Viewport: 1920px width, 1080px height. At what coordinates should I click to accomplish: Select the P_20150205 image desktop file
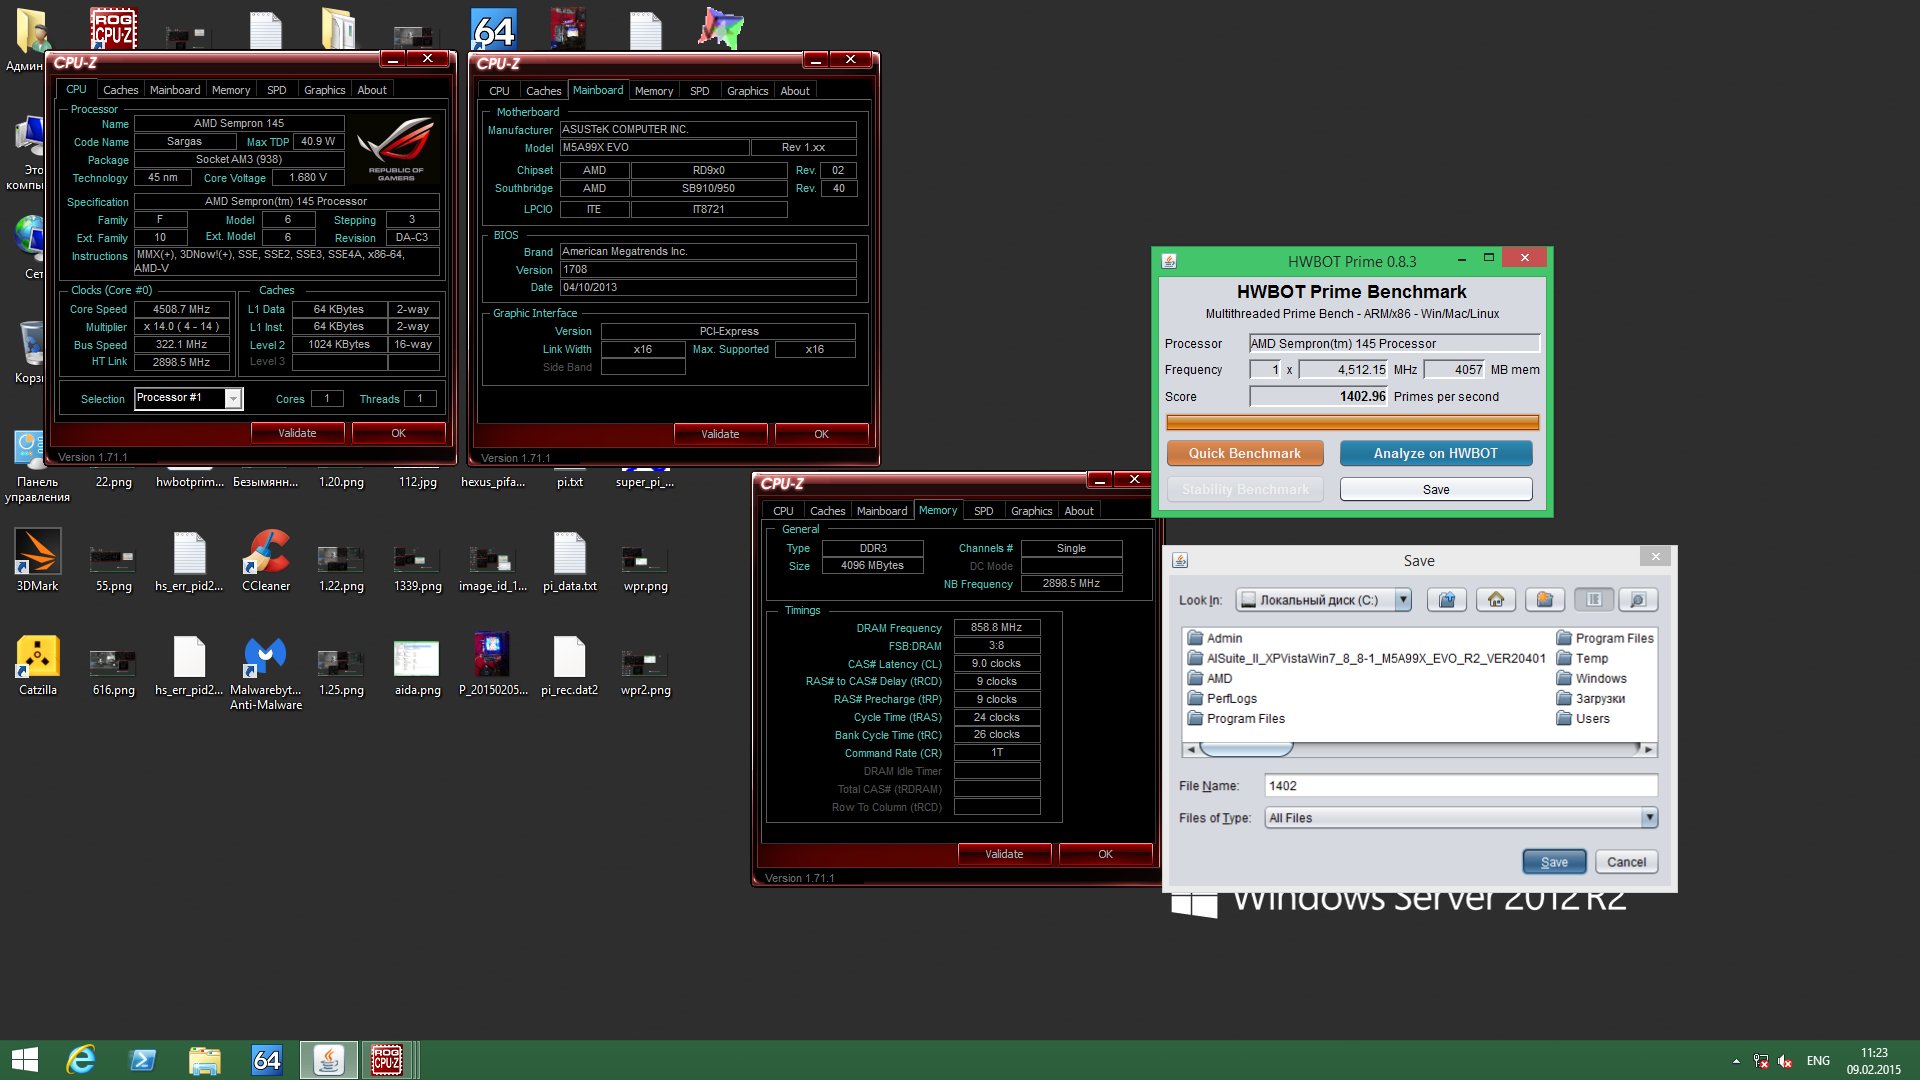pos(493,664)
